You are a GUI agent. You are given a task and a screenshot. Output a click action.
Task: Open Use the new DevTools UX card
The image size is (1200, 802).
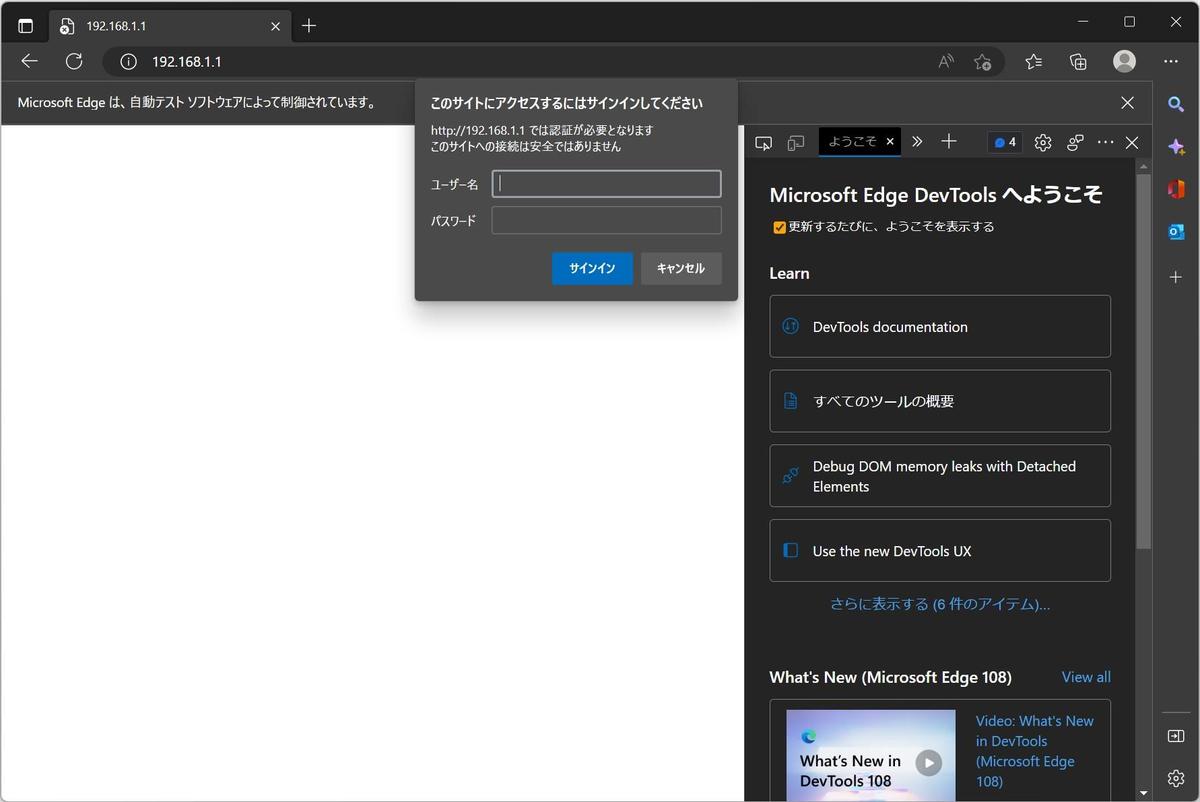click(940, 550)
